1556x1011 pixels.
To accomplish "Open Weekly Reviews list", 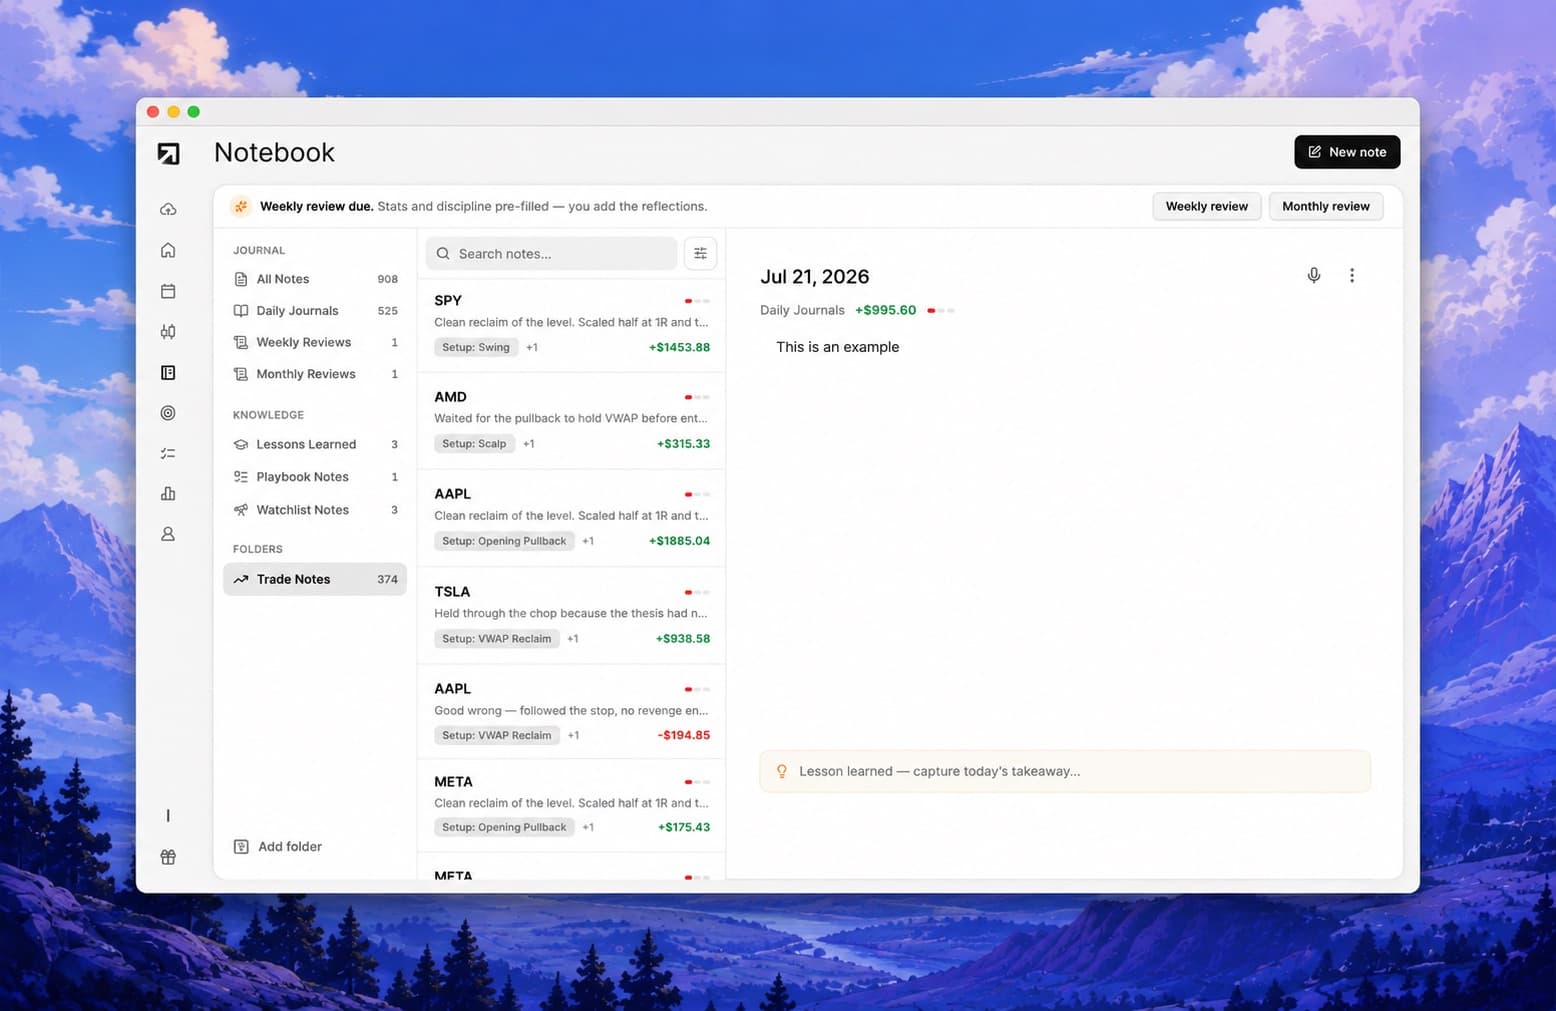I will coord(315,342).
